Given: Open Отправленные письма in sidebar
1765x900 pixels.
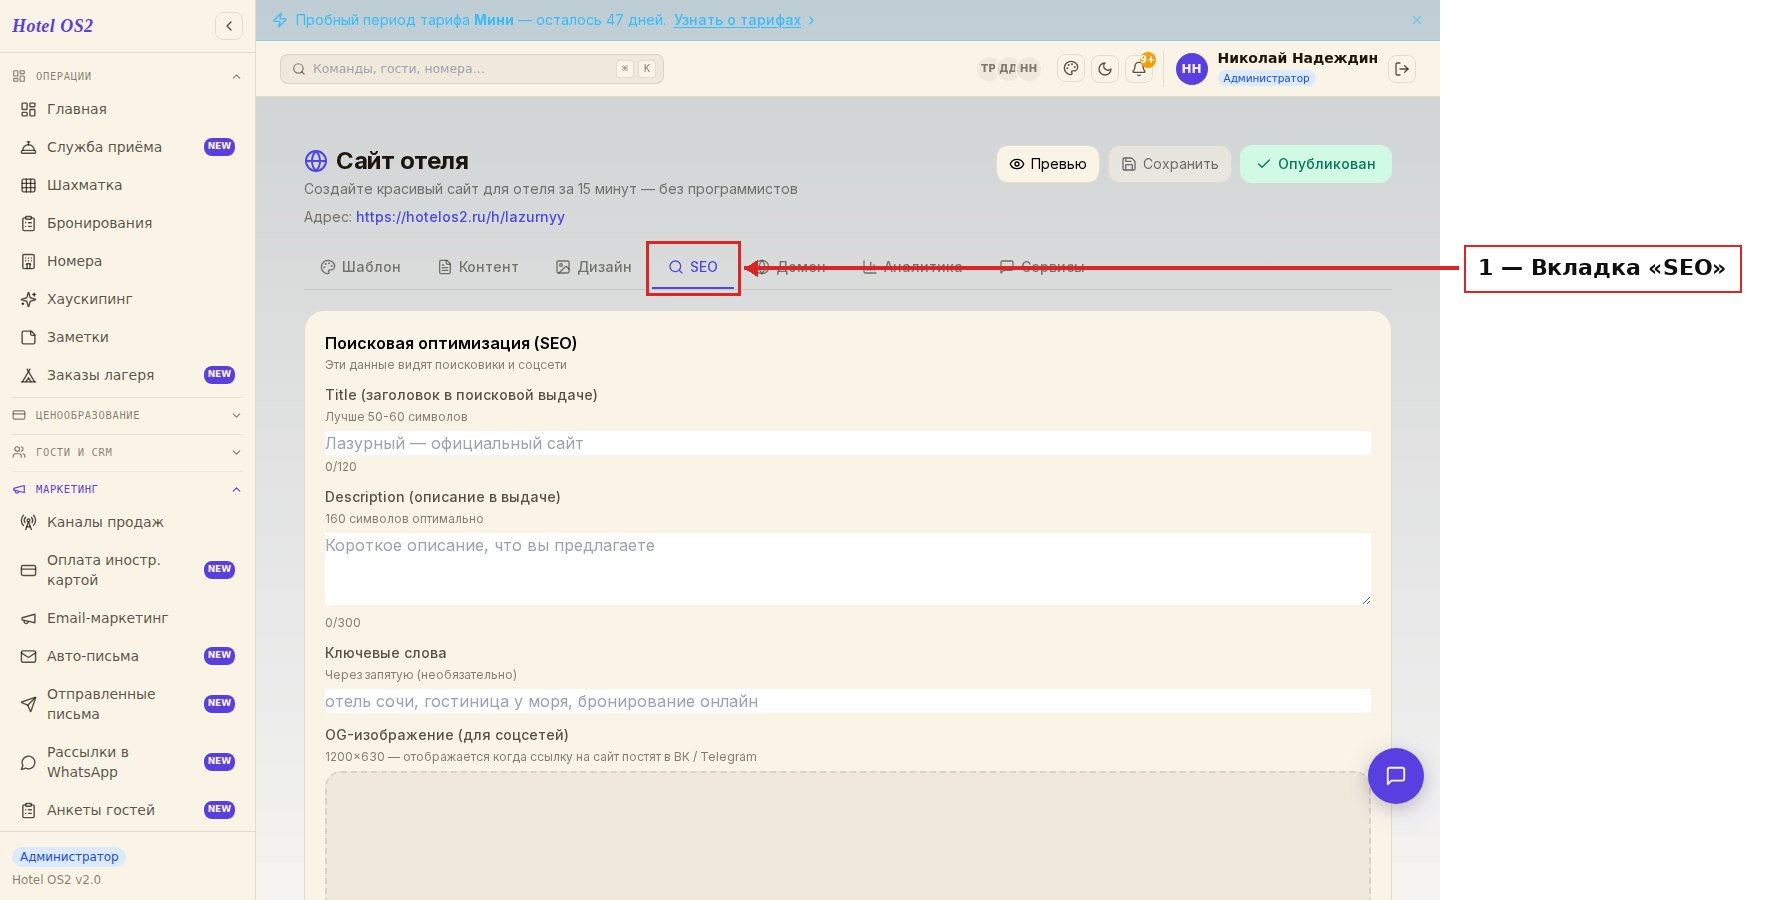Looking at the screenshot, I should coord(127,704).
